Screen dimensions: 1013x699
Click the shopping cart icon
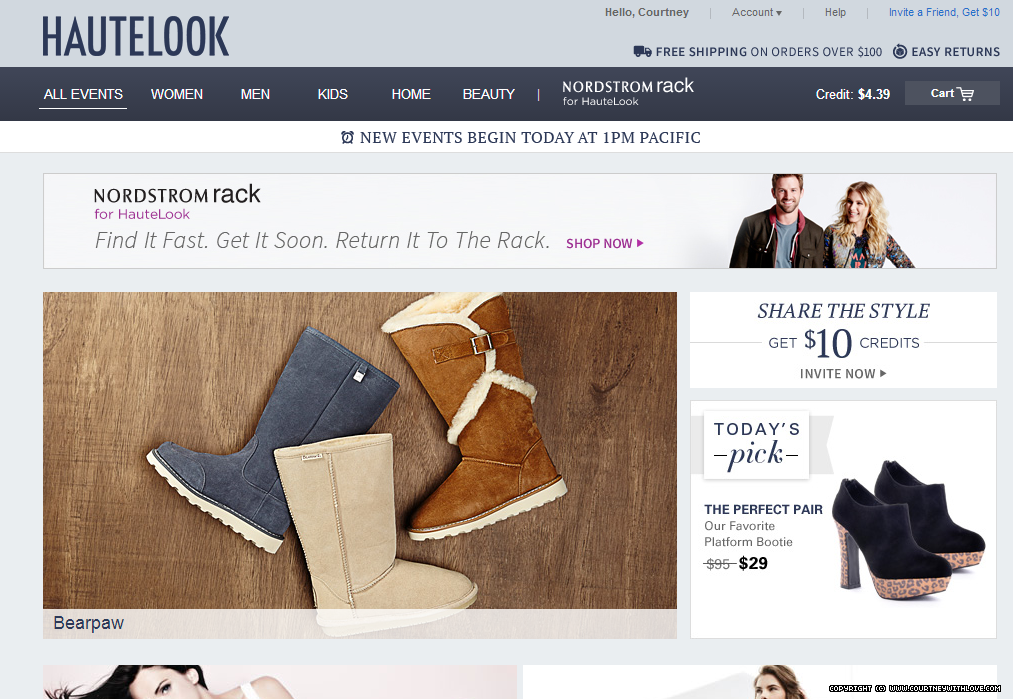click(965, 94)
